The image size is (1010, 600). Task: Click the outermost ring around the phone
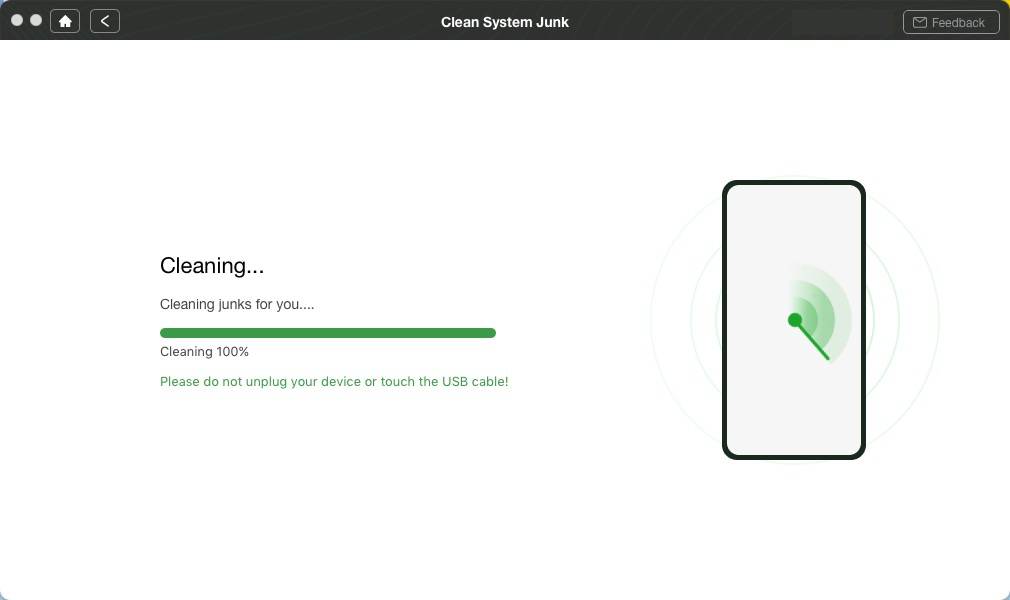[x=652, y=320]
